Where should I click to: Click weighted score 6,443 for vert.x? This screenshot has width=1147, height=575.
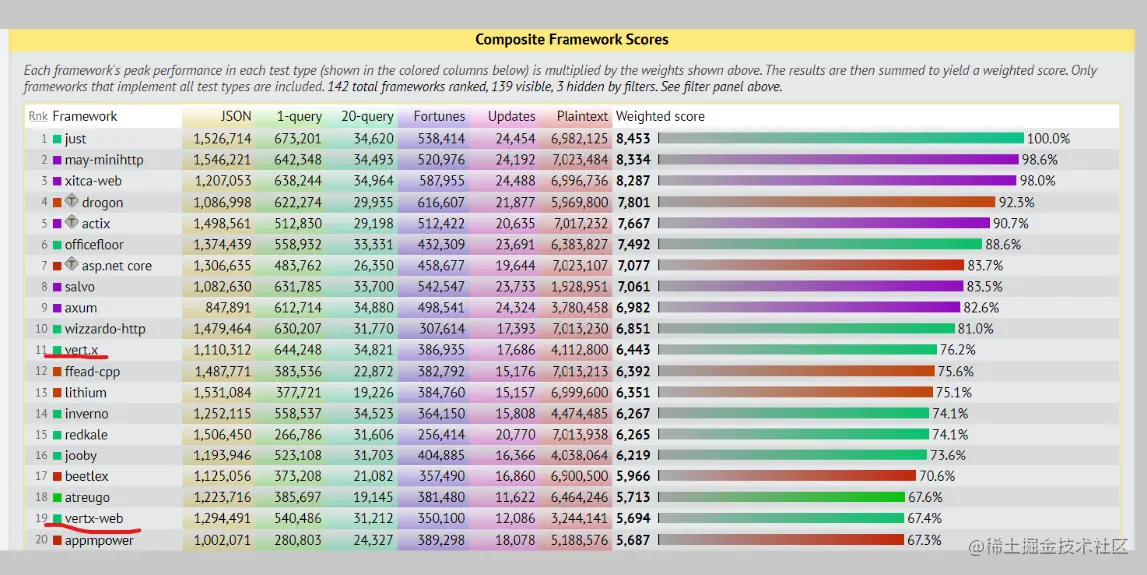(x=633, y=350)
